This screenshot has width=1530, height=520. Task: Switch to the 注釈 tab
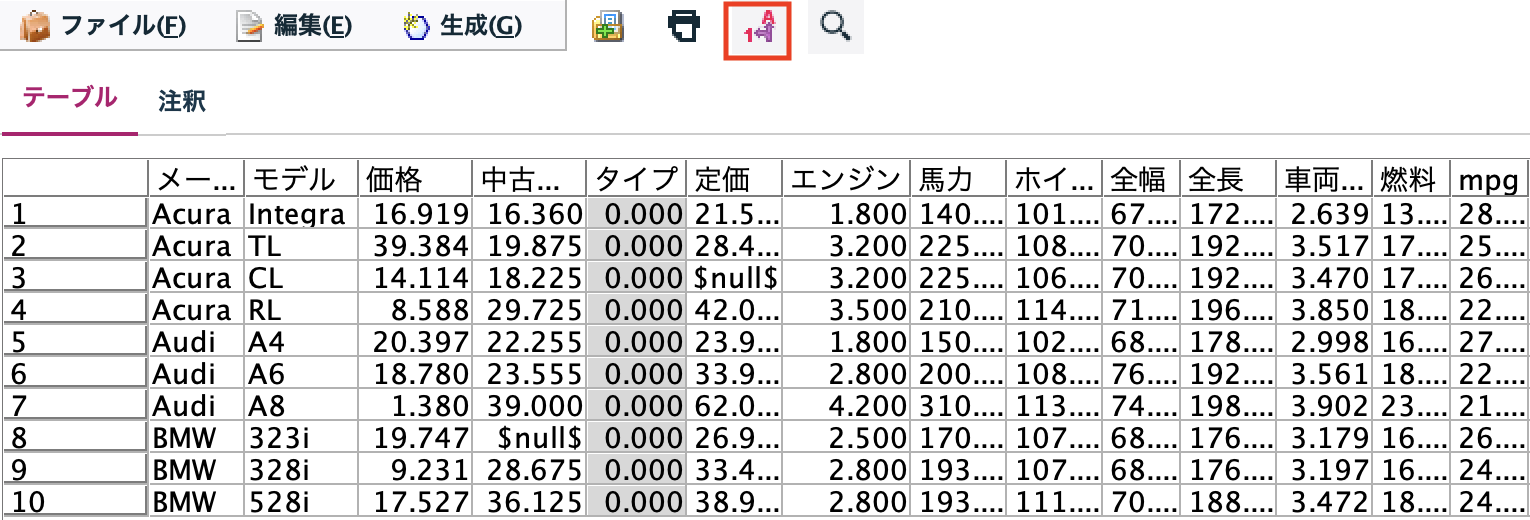(182, 101)
